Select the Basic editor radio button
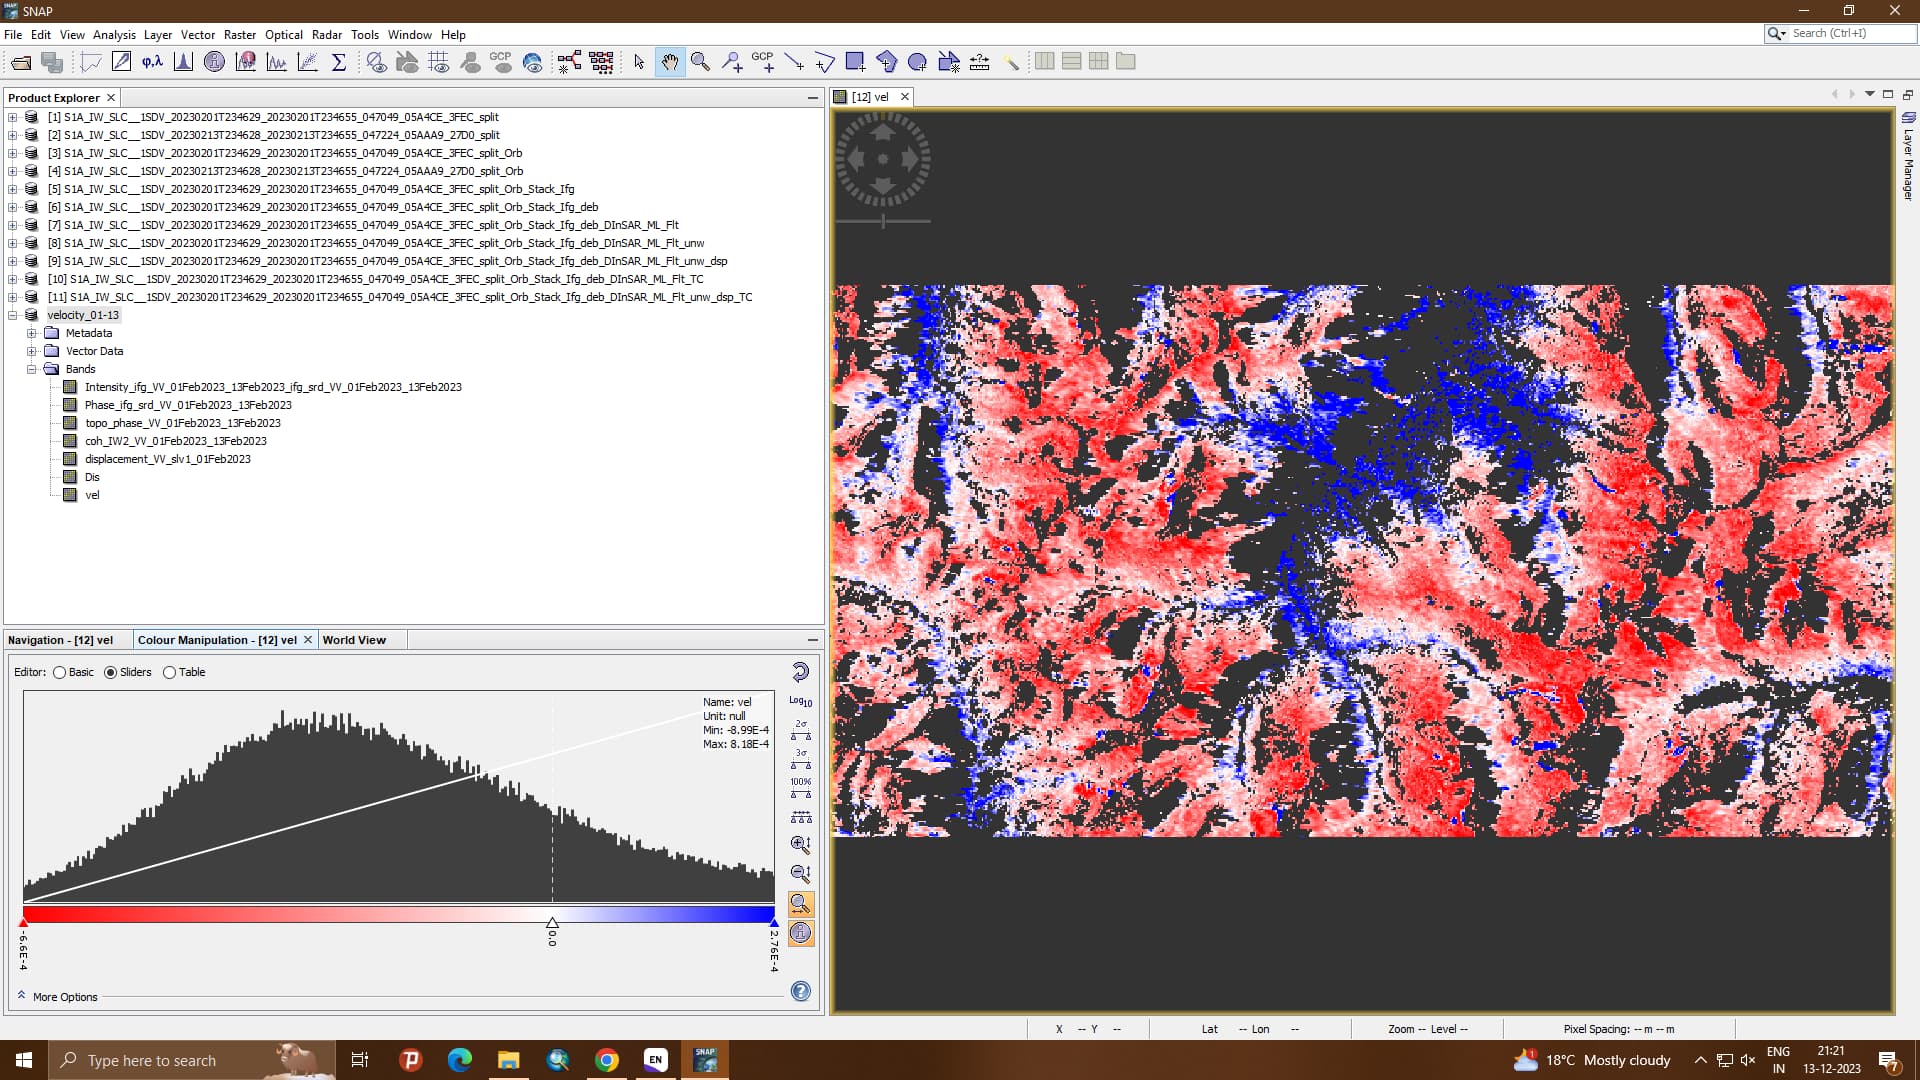This screenshot has height=1080, width=1920. [x=58, y=672]
